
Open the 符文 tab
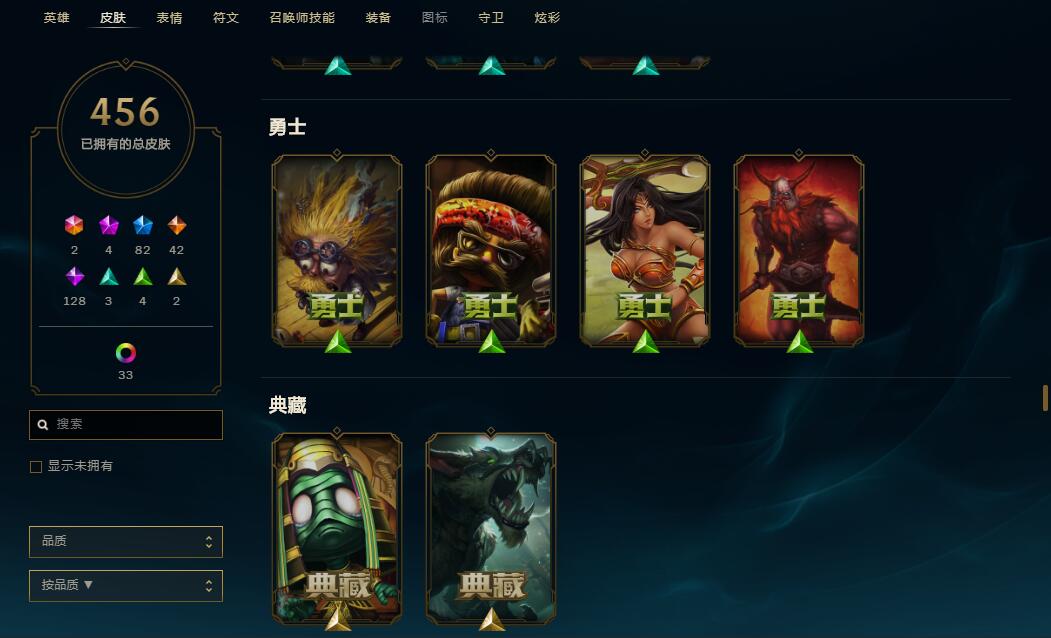pos(226,17)
